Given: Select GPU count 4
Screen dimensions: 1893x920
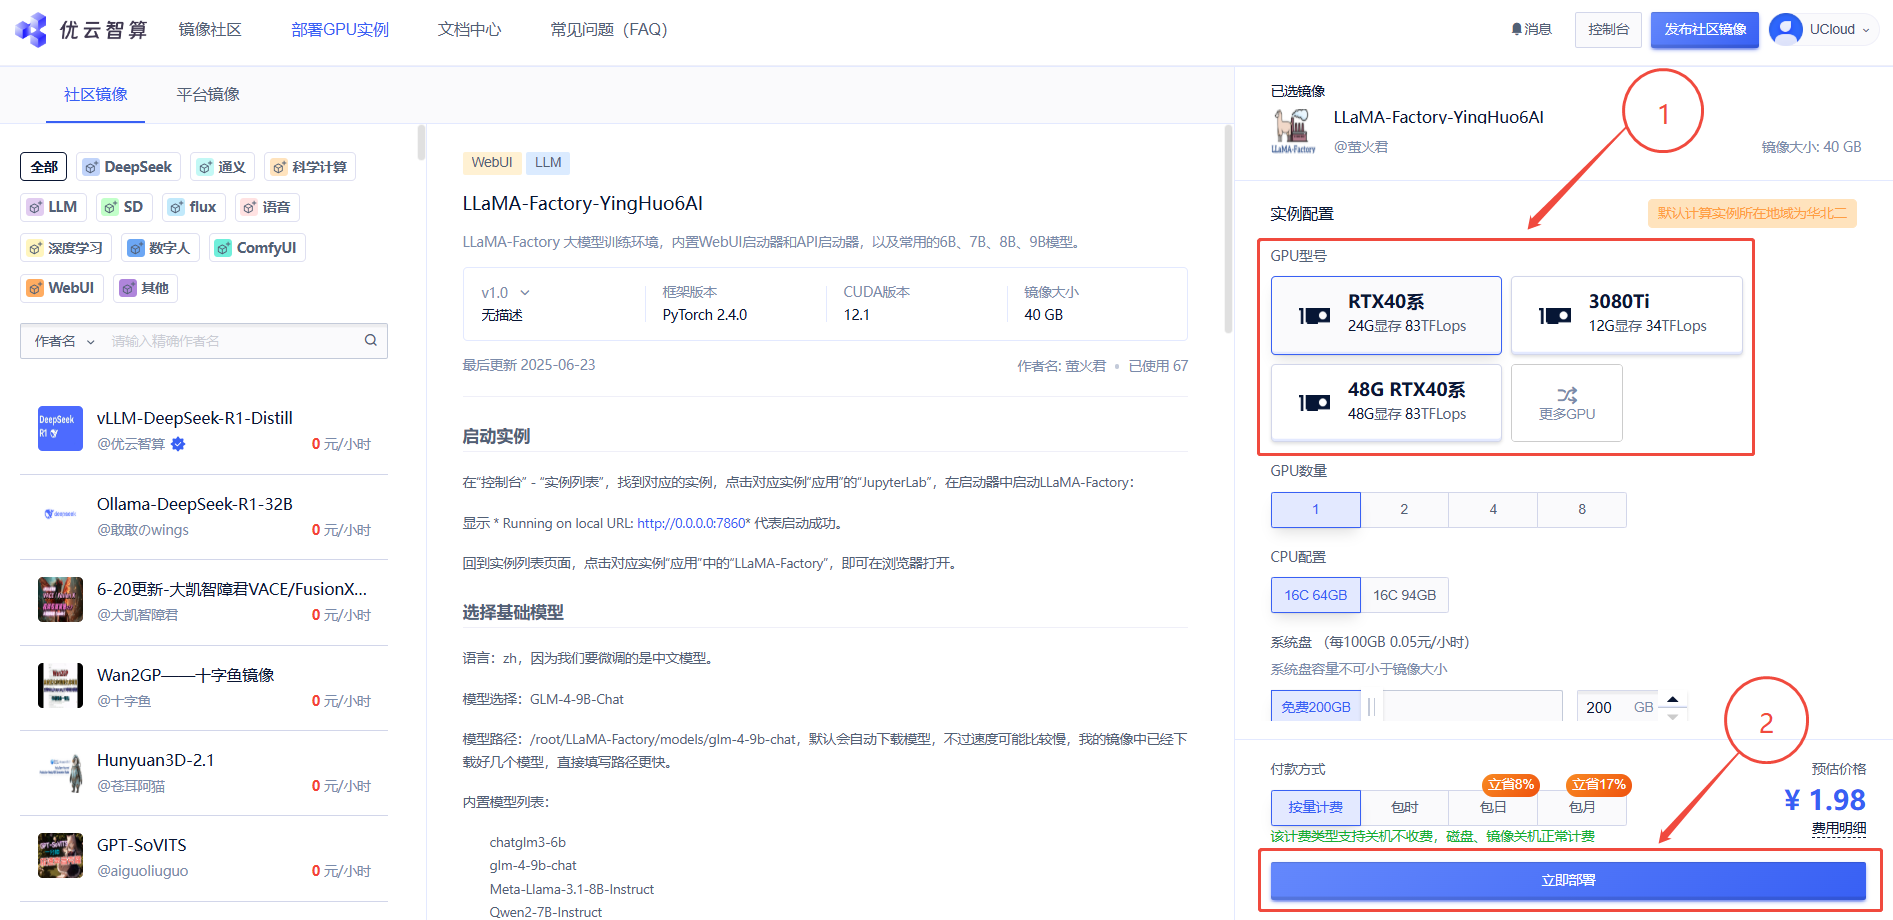Looking at the screenshot, I should tap(1493, 510).
